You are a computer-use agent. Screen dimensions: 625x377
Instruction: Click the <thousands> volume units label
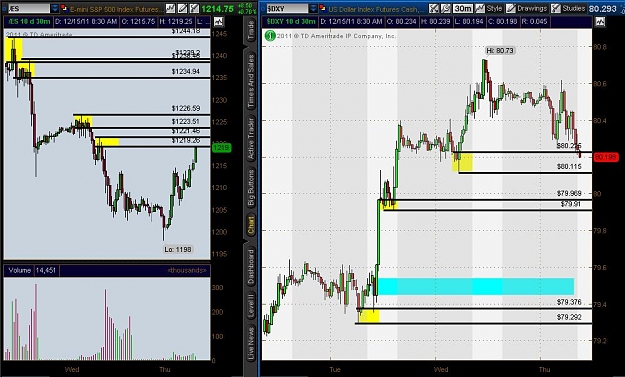click(x=187, y=270)
